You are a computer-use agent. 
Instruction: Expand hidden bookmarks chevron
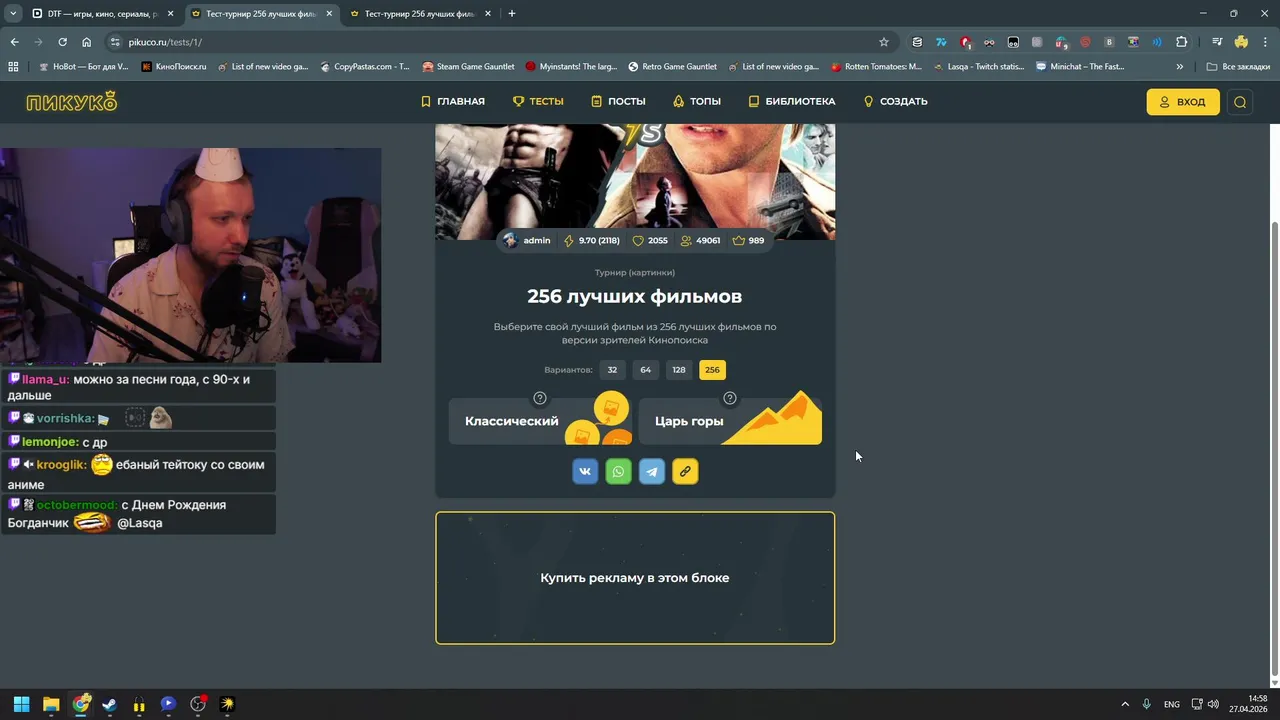[1180, 67]
